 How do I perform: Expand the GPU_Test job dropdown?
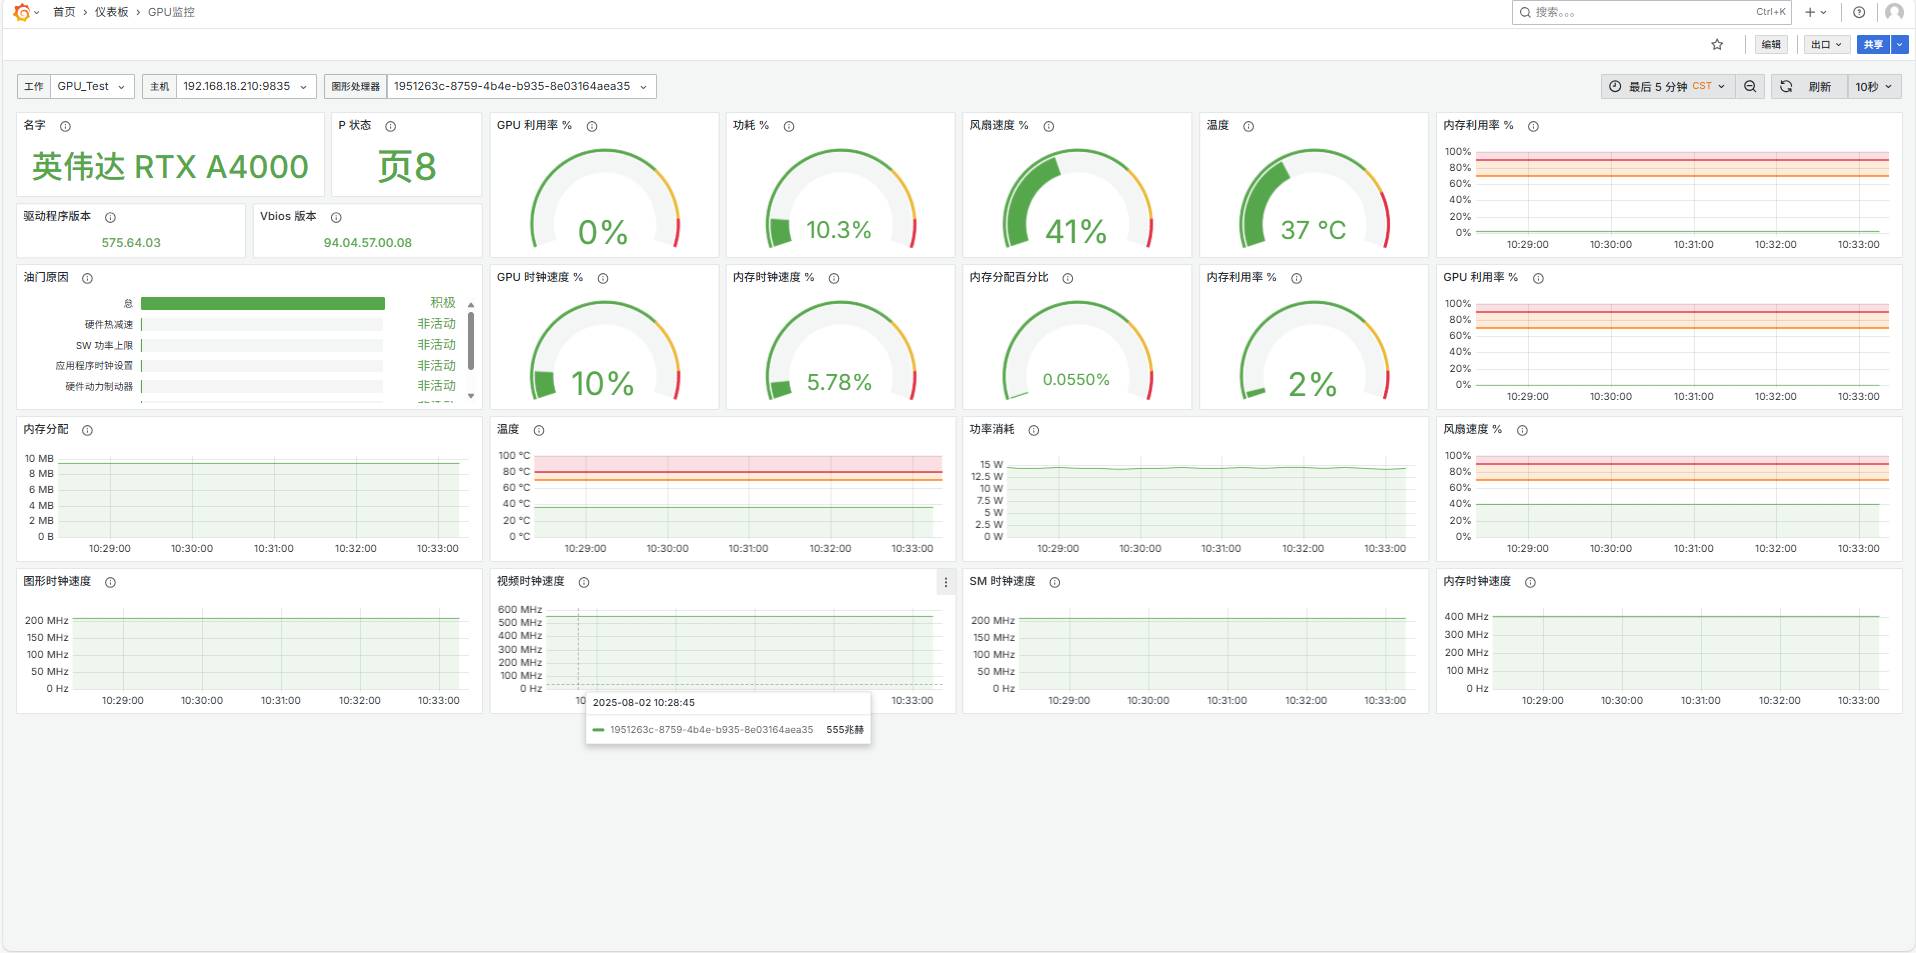coord(92,87)
